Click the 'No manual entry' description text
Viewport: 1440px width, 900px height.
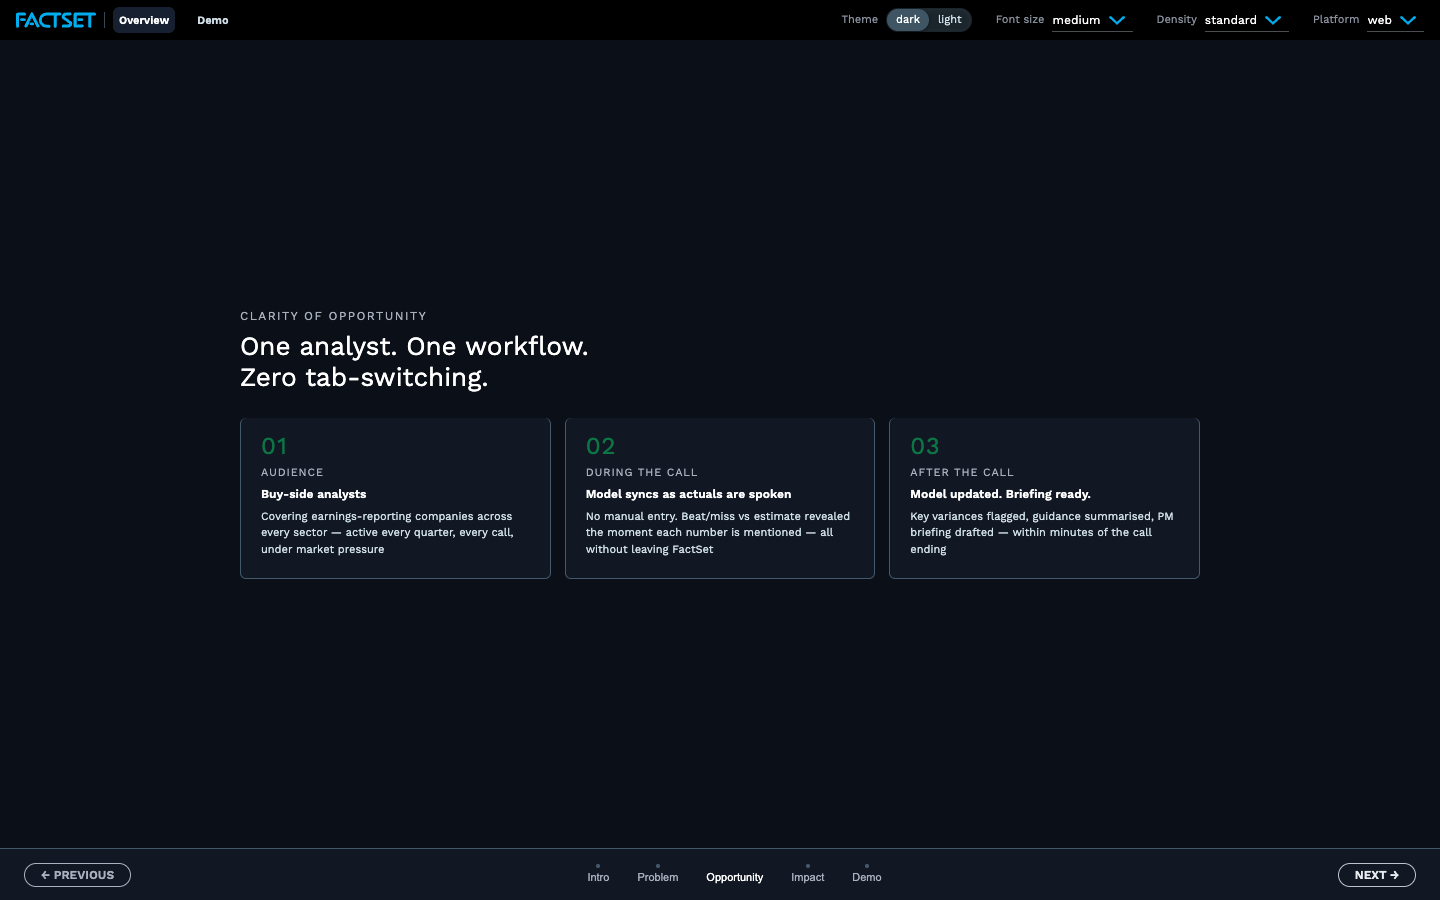point(718,533)
